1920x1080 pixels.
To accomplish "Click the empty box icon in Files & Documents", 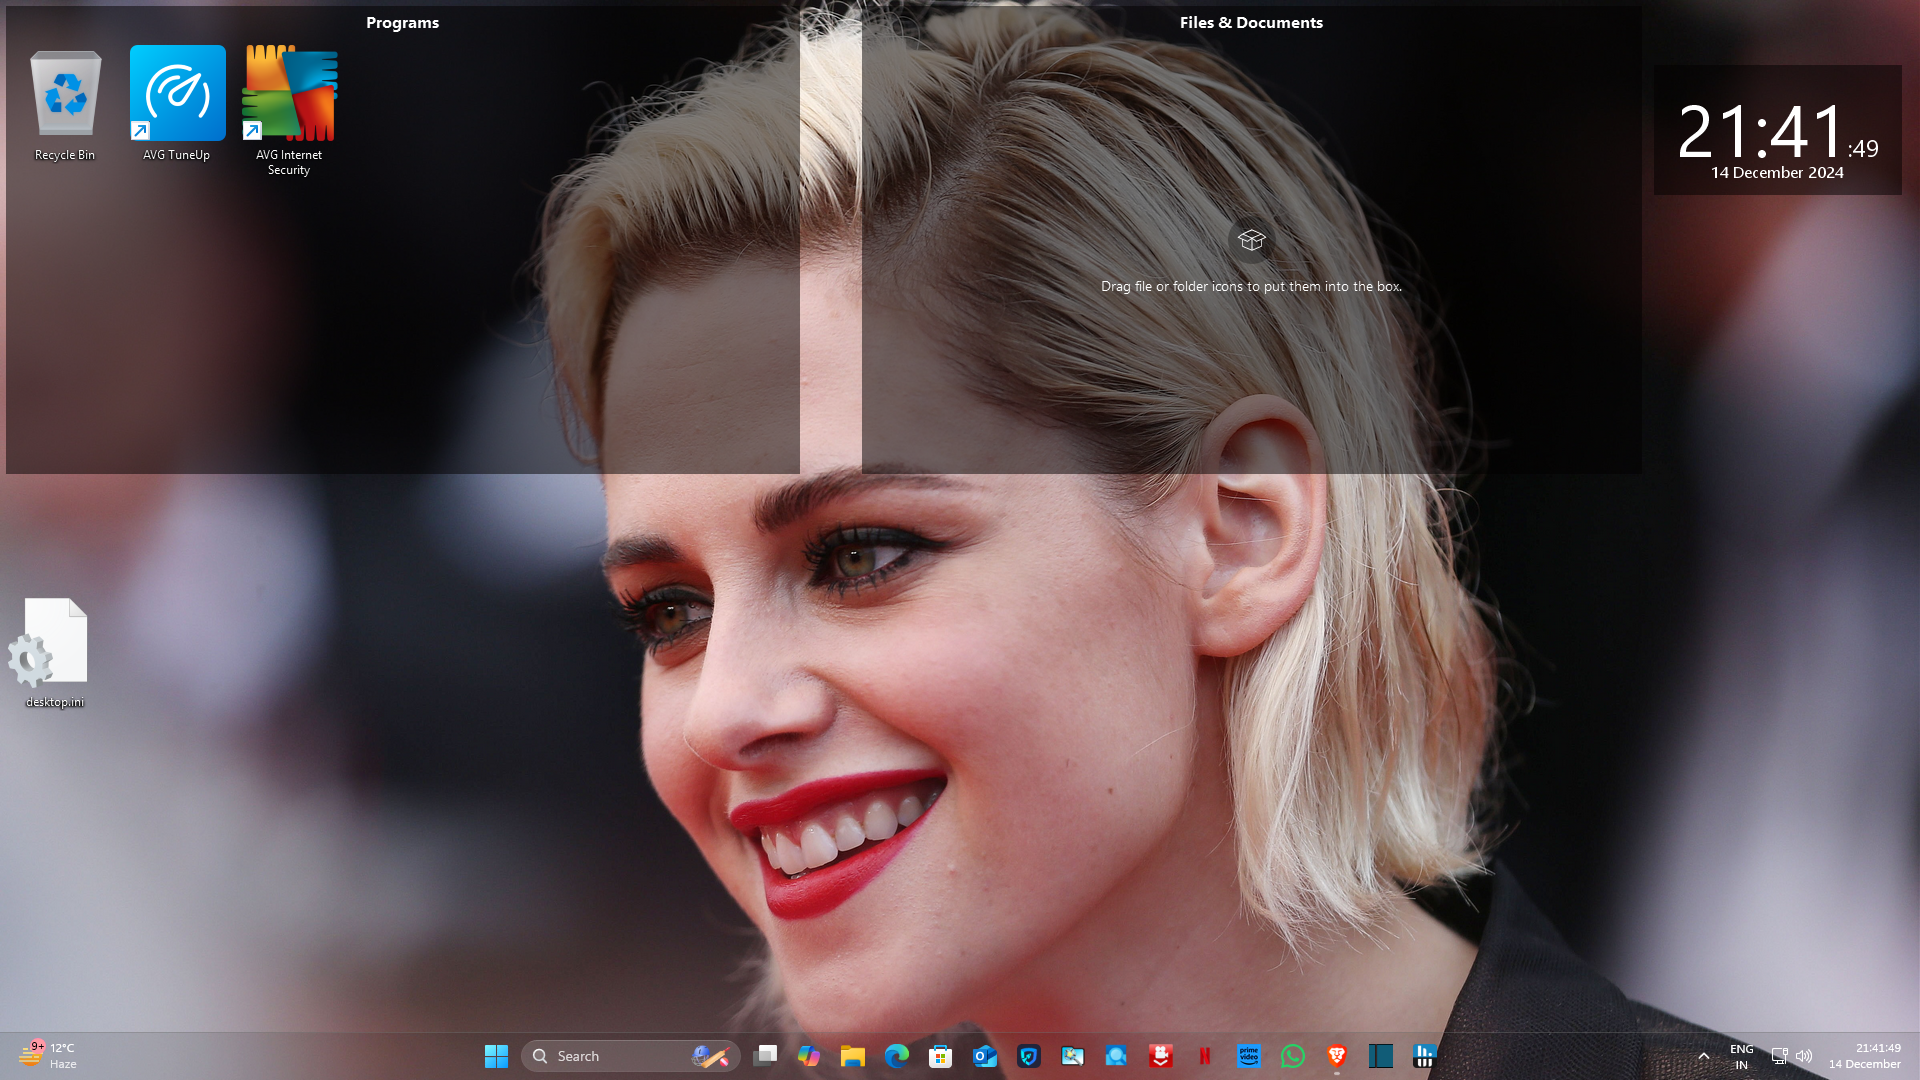I will click(x=1251, y=240).
